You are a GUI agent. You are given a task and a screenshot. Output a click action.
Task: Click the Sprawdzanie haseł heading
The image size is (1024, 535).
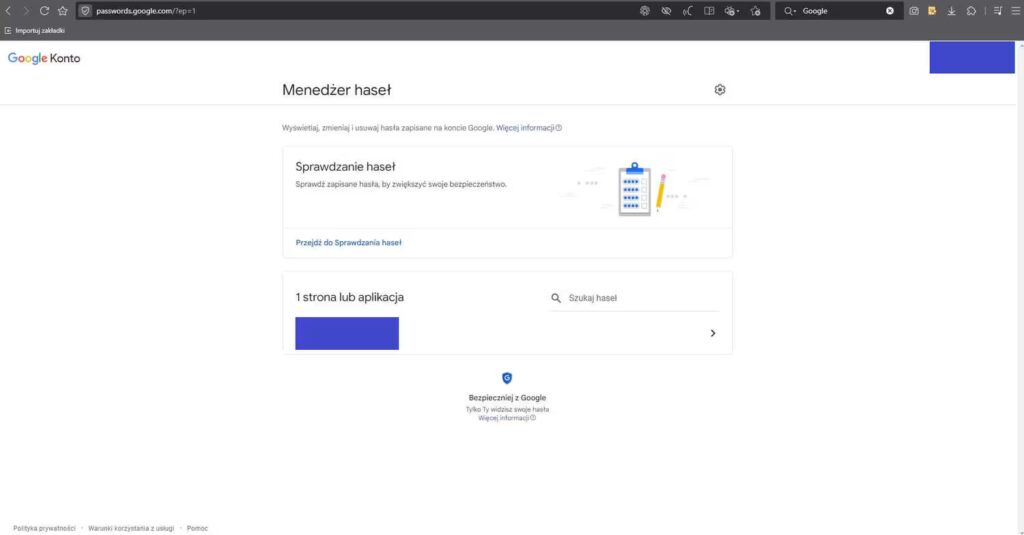[x=345, y=167]
